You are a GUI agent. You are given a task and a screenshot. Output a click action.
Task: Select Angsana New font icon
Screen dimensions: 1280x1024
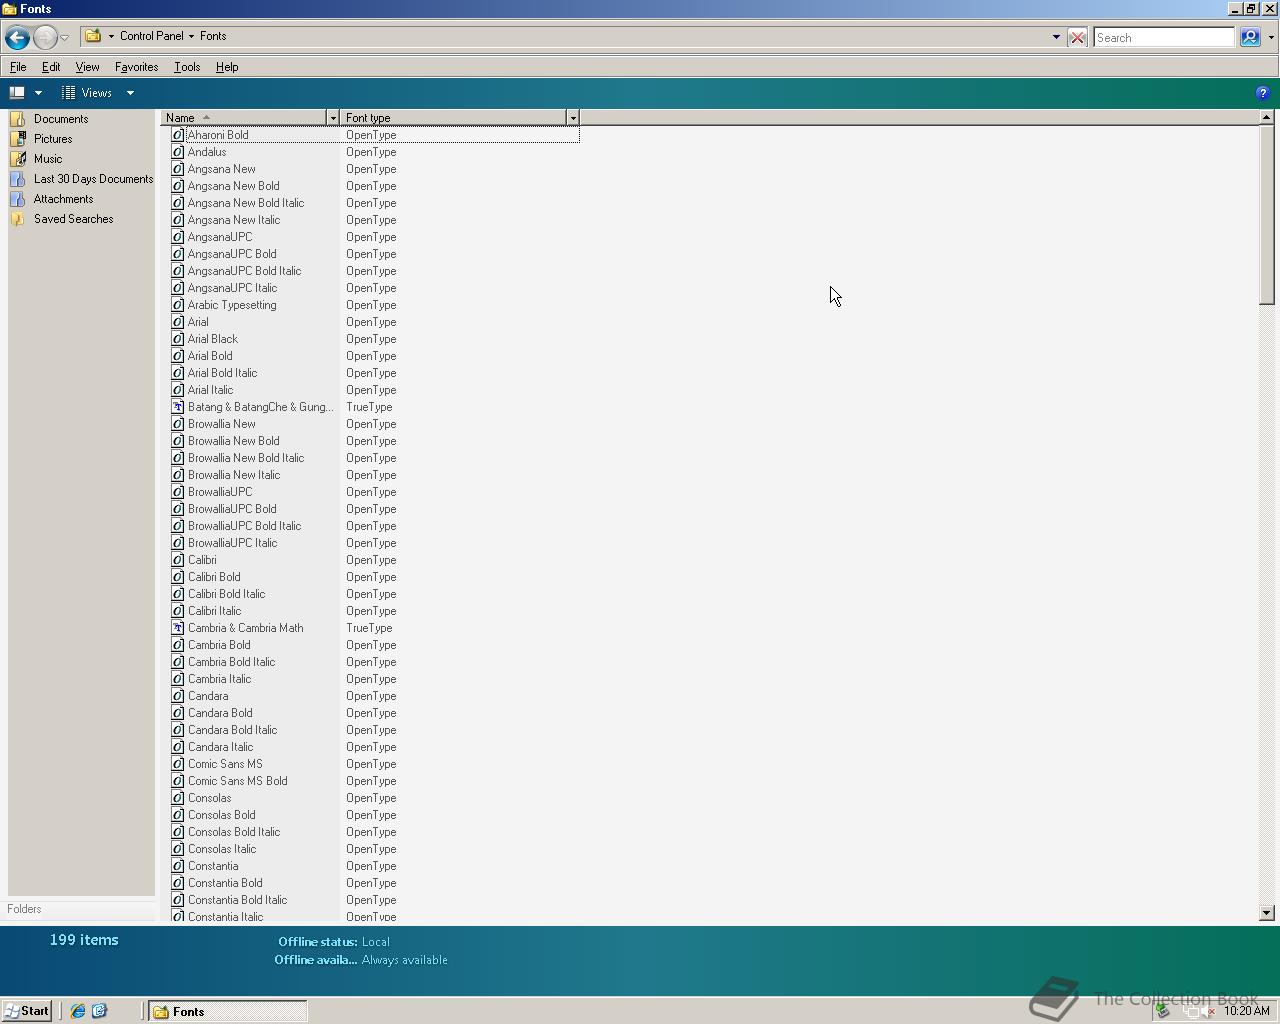[178, 169]
